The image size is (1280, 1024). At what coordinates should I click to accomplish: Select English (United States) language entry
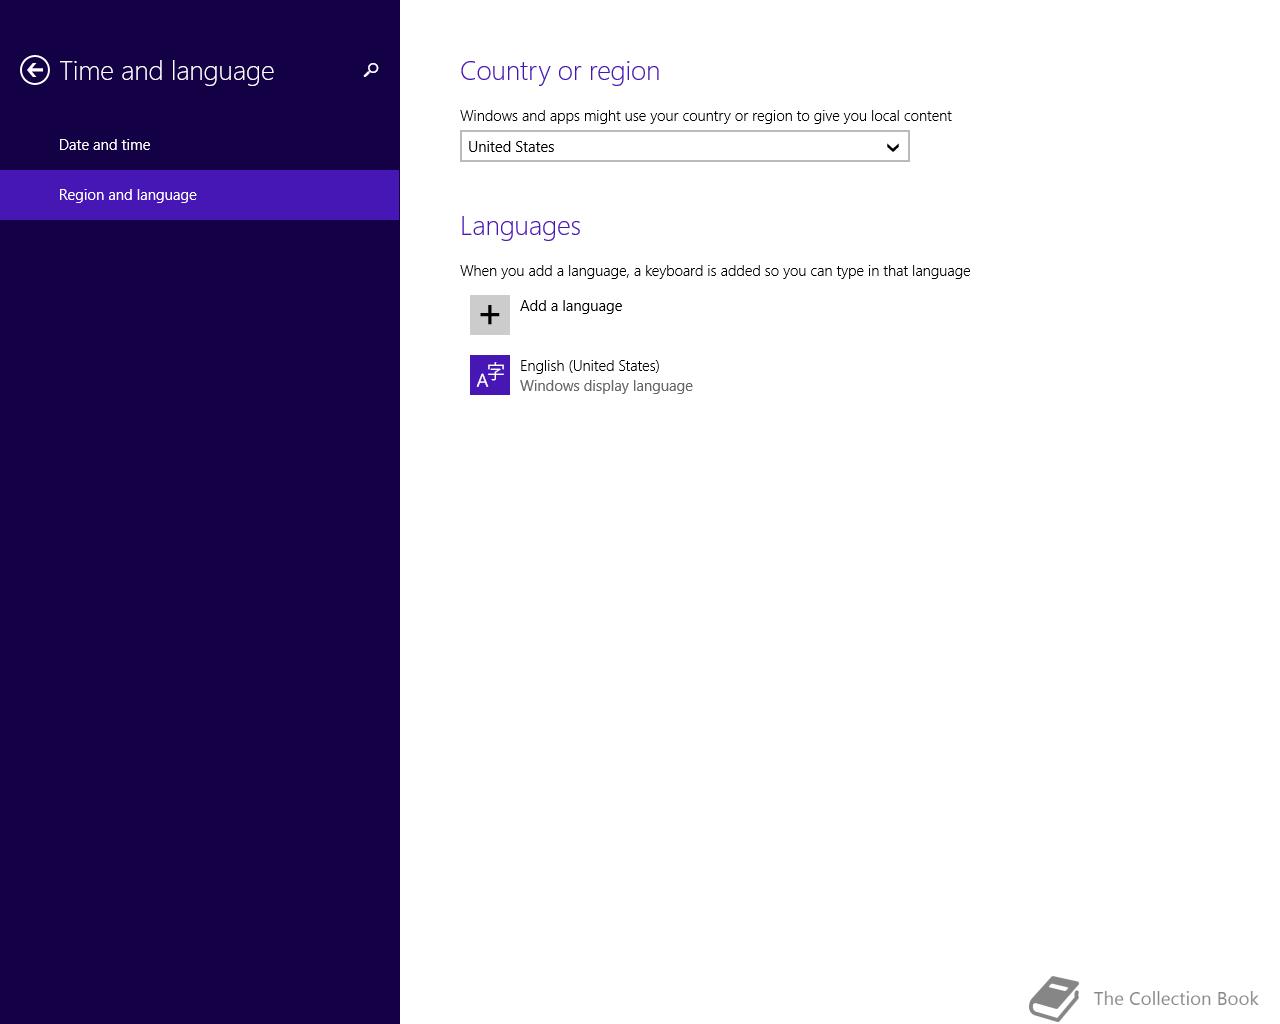pyautogui.click(x=590, y=366)
